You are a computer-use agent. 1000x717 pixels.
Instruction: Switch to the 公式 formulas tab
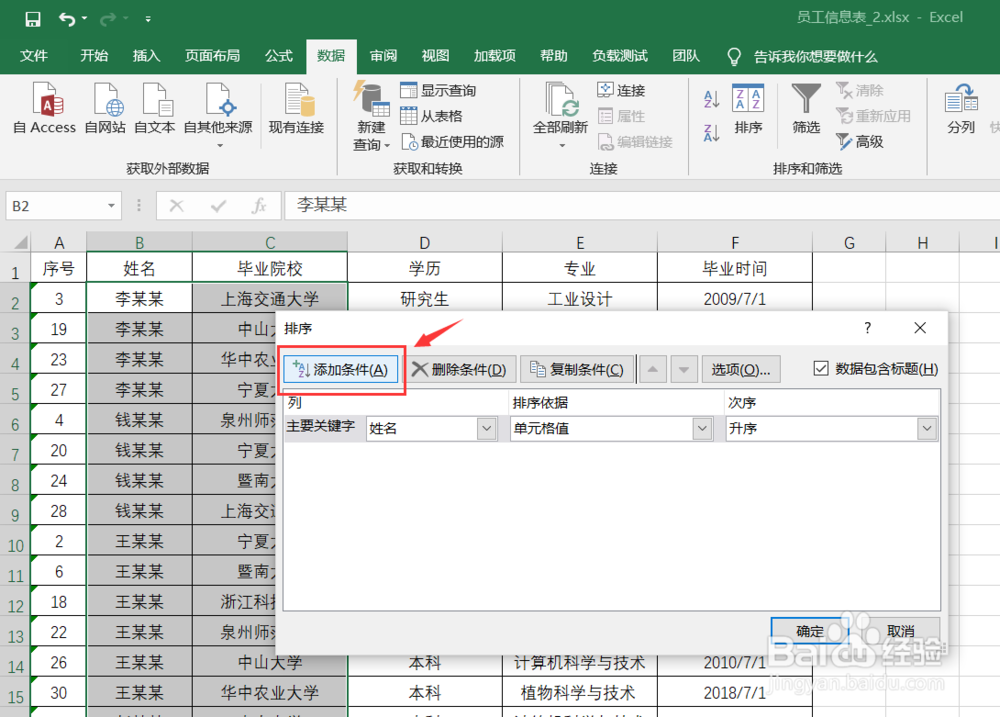(x=279, y=56)
